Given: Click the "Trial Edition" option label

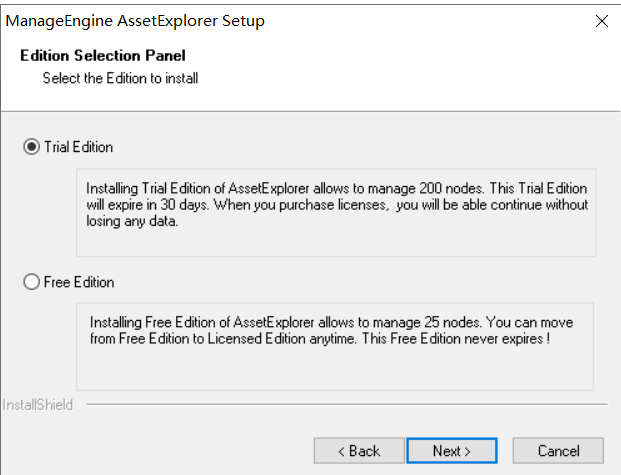Looking at the screenshot, I should pyautogui.click(x=78, y=147).
